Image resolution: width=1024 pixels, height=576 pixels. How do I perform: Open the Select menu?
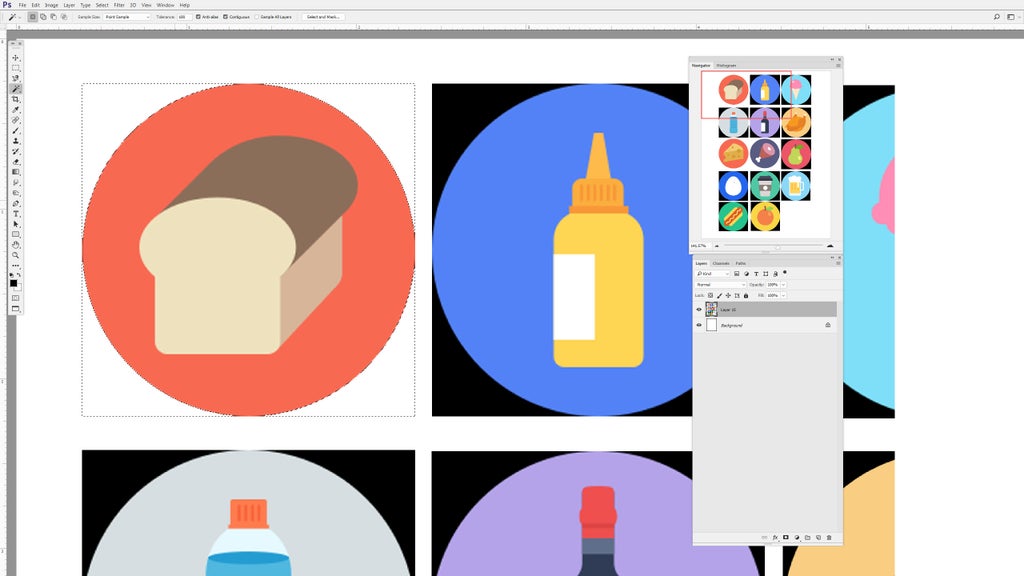tap(102, 5)
